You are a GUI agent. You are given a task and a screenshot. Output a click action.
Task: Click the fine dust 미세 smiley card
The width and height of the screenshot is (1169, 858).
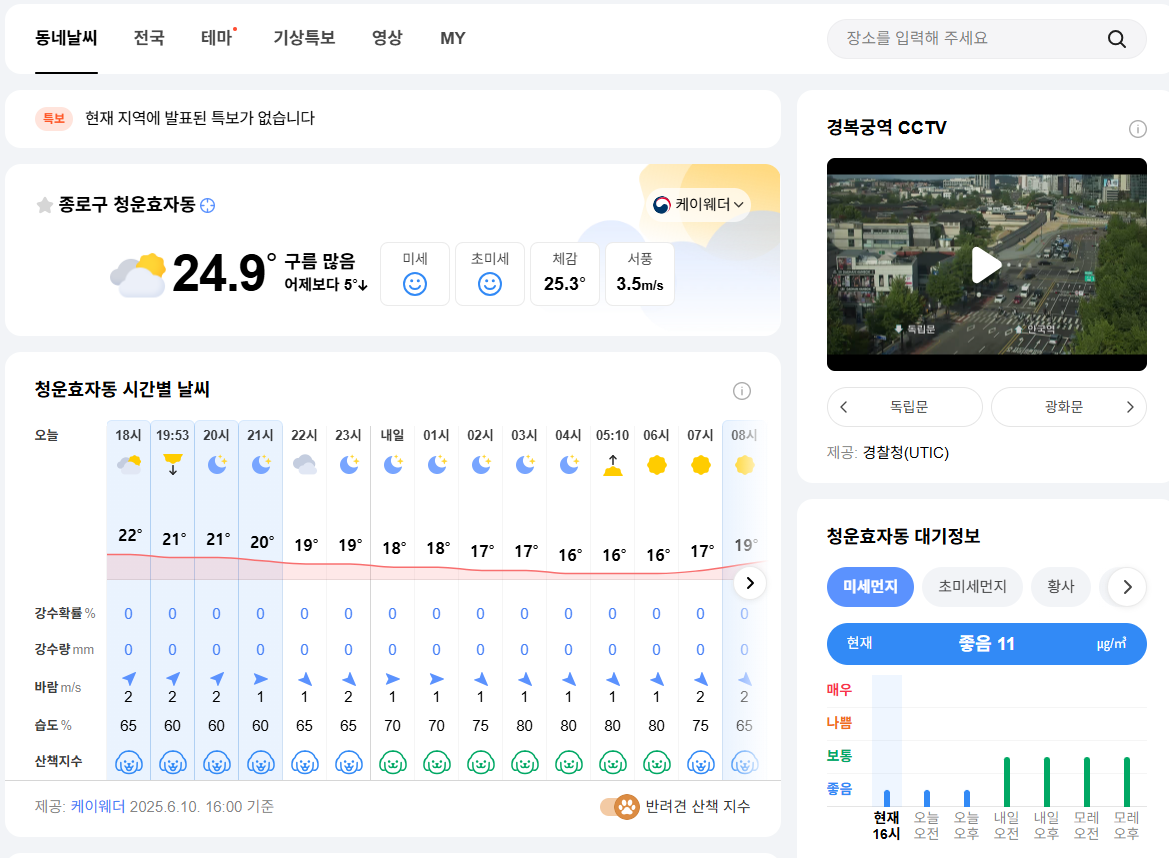tap(415, 274)
